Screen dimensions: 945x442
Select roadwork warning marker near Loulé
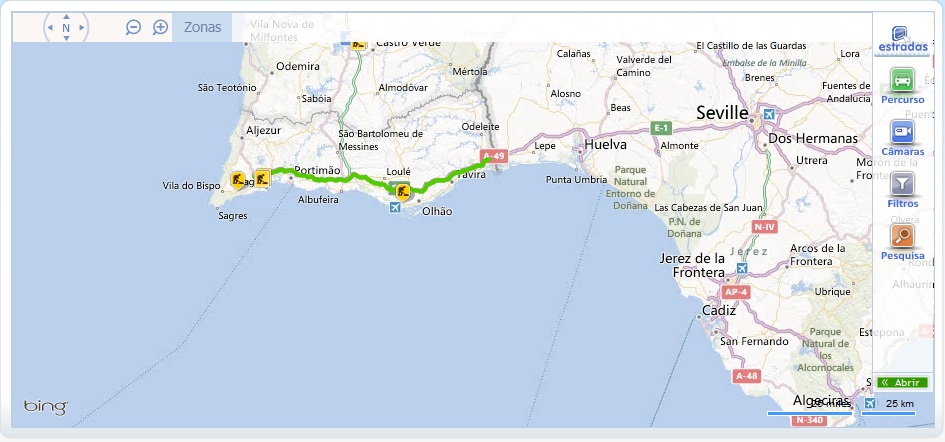tap(403, 192)
